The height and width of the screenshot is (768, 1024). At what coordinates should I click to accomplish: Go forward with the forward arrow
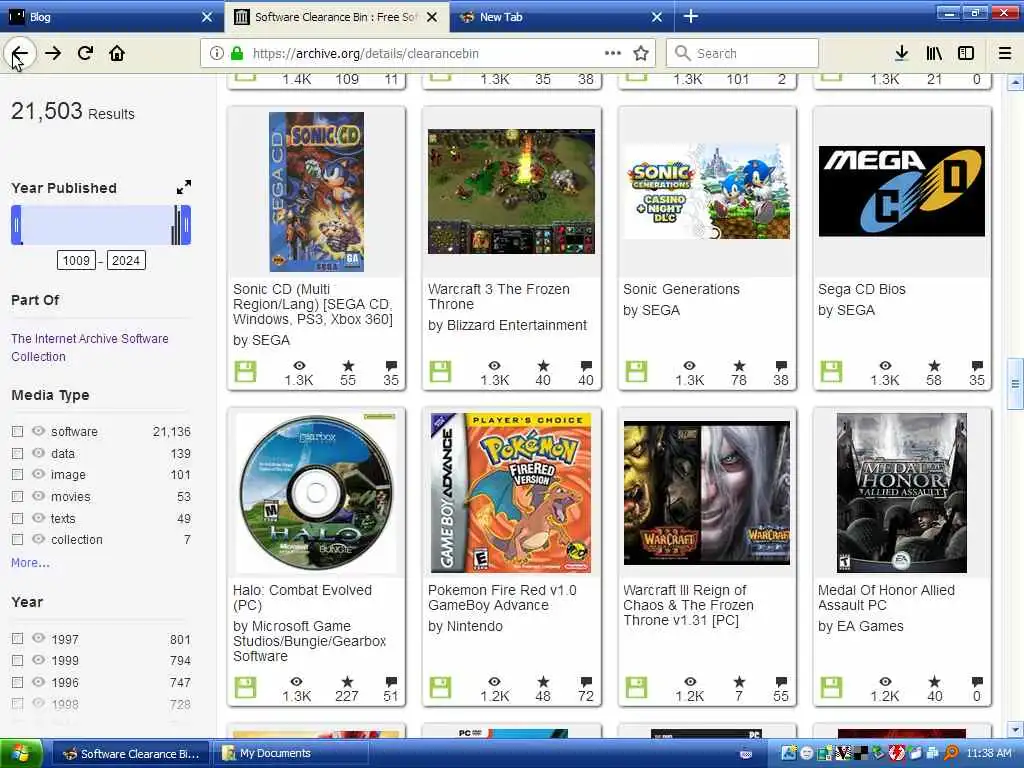53,54
